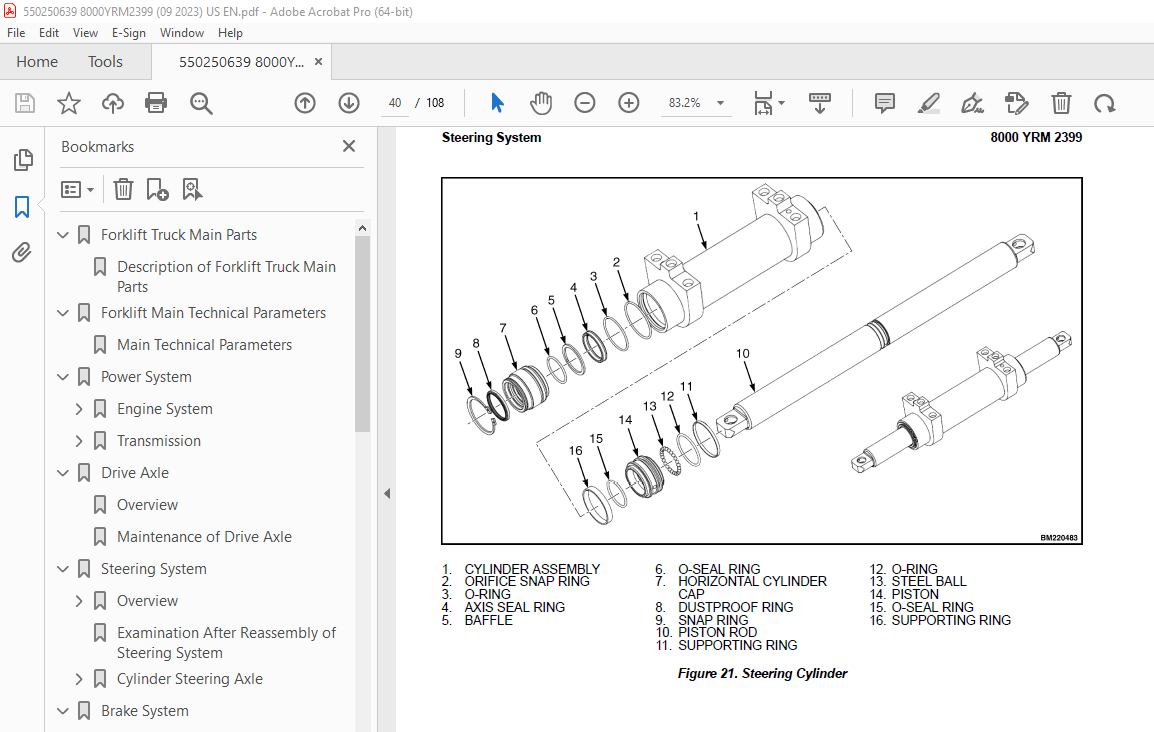Expand the Transmission bookmark
Viewport: 1154px width, 732px height.
[x=79, y=441]
